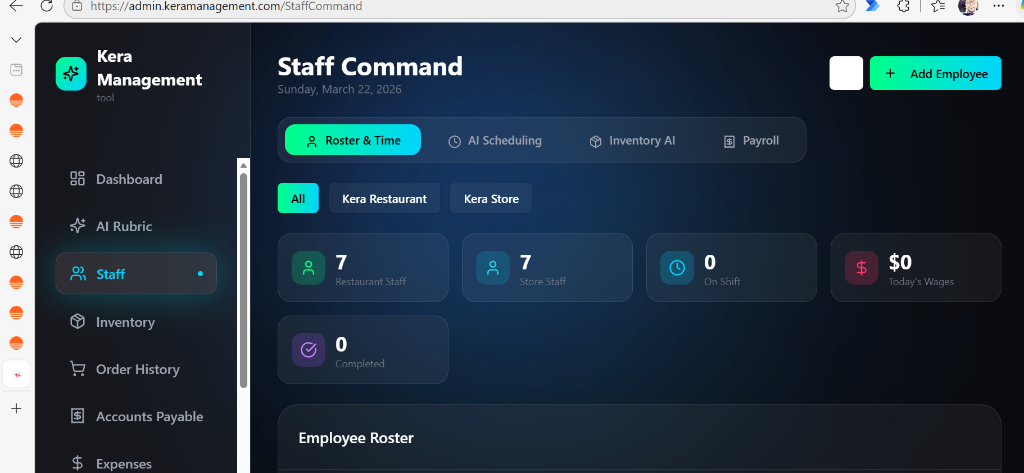Screen dimensions: 1024x473
Task: Click the 'Completed' label
Action: coord(360,364)
